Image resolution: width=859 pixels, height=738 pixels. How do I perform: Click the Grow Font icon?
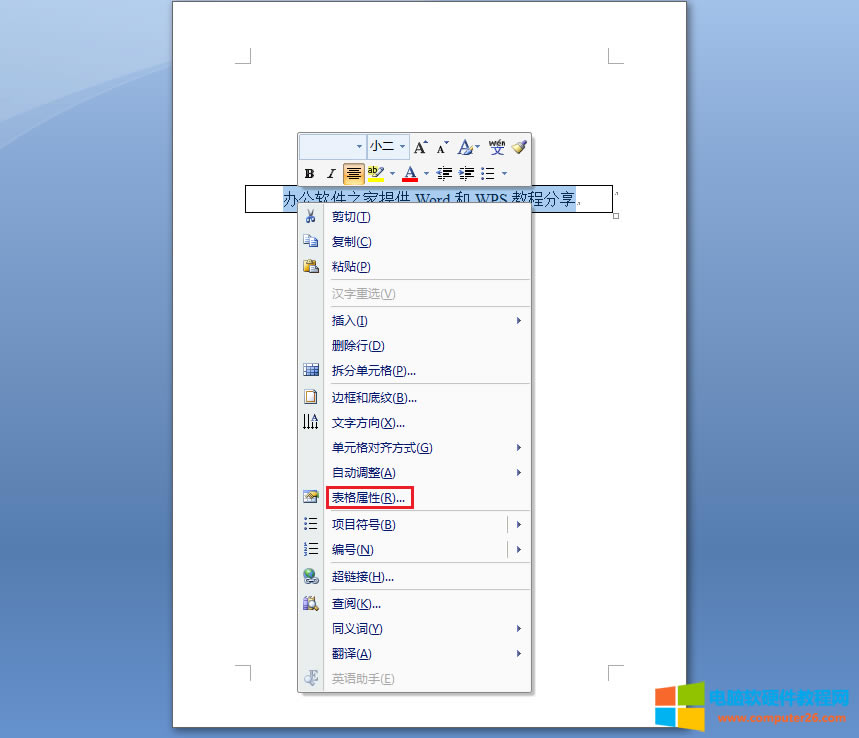click(x=421, y=147)
